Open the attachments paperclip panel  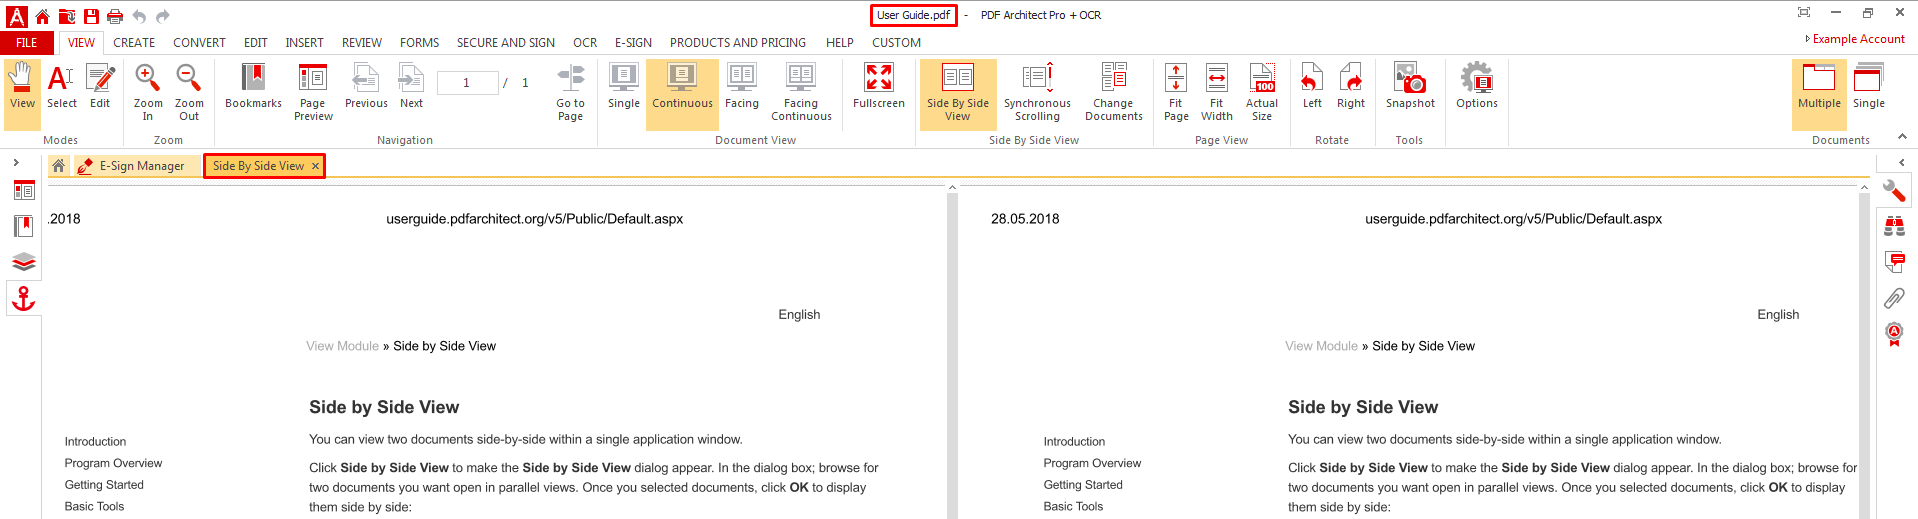pyautogui.click(x=1894, y=298)
